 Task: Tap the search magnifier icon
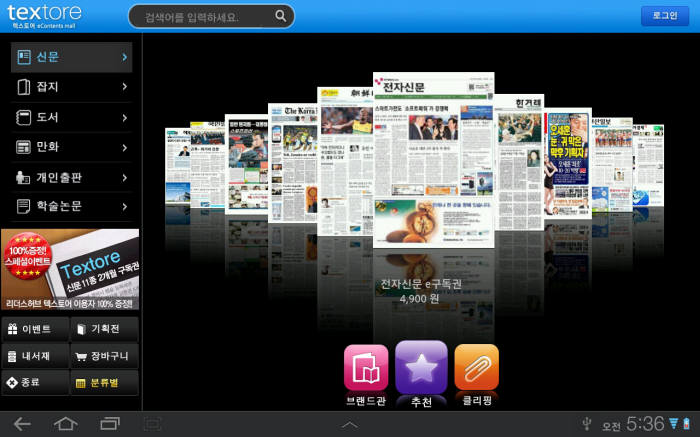pos(281,16)
